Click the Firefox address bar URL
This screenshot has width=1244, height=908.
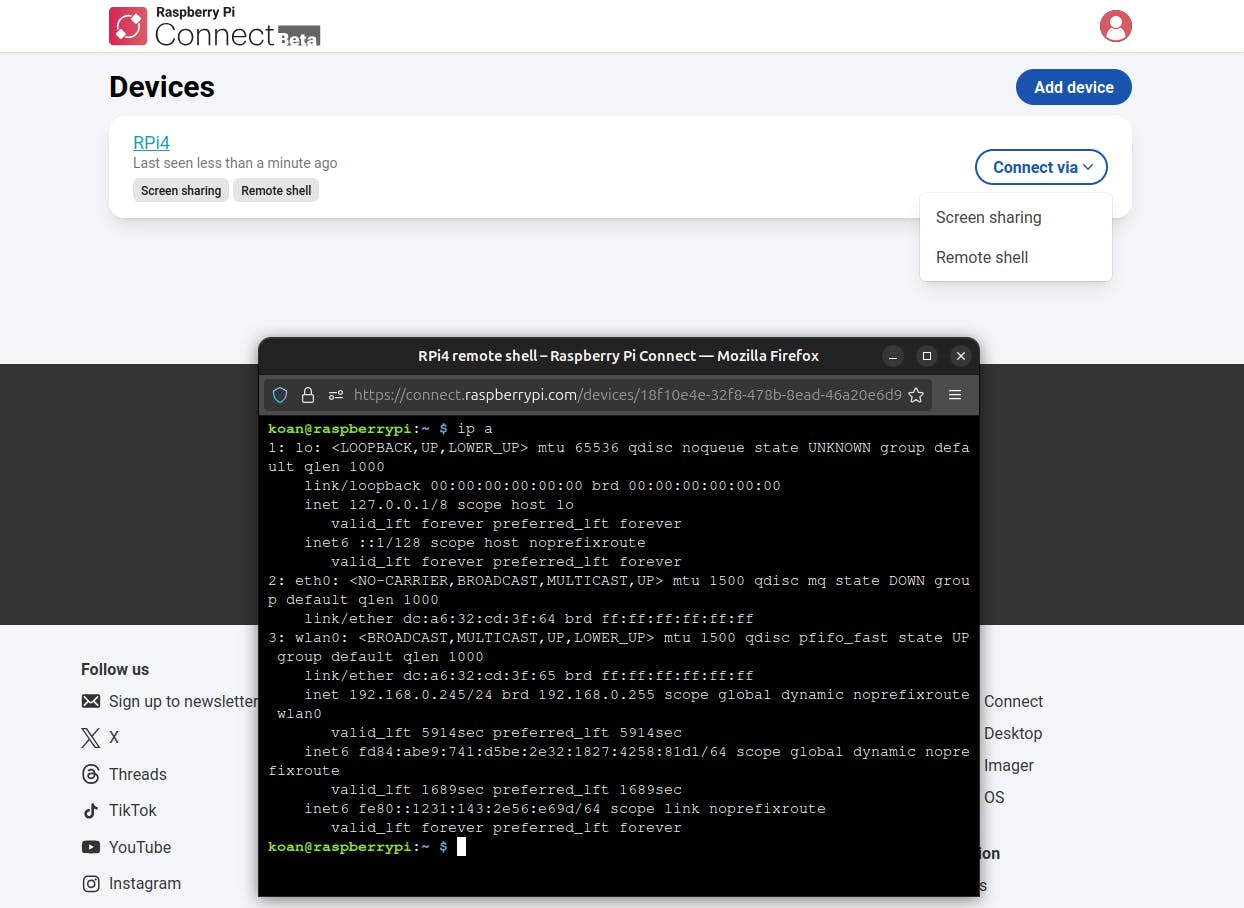[x=627, y=395]
